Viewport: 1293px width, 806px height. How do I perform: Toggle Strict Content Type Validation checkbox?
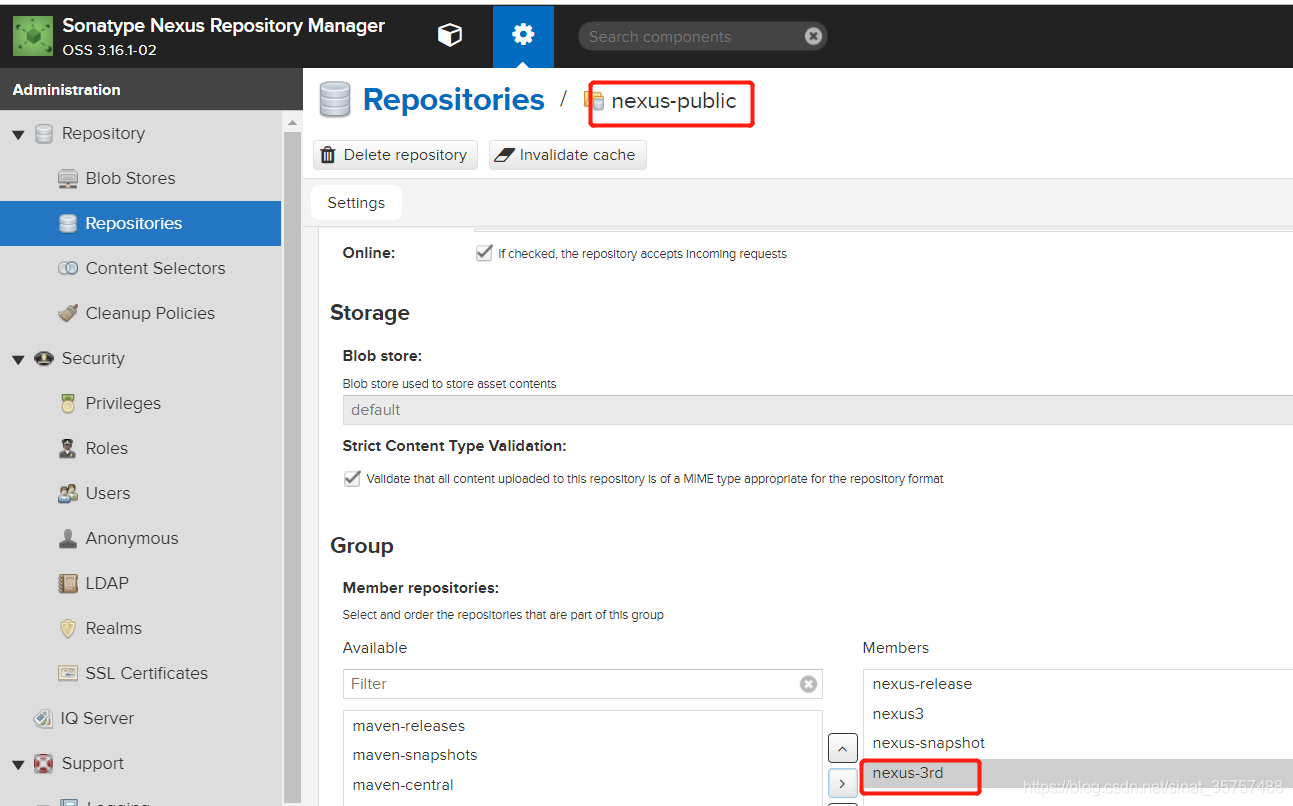coord(352,478)
